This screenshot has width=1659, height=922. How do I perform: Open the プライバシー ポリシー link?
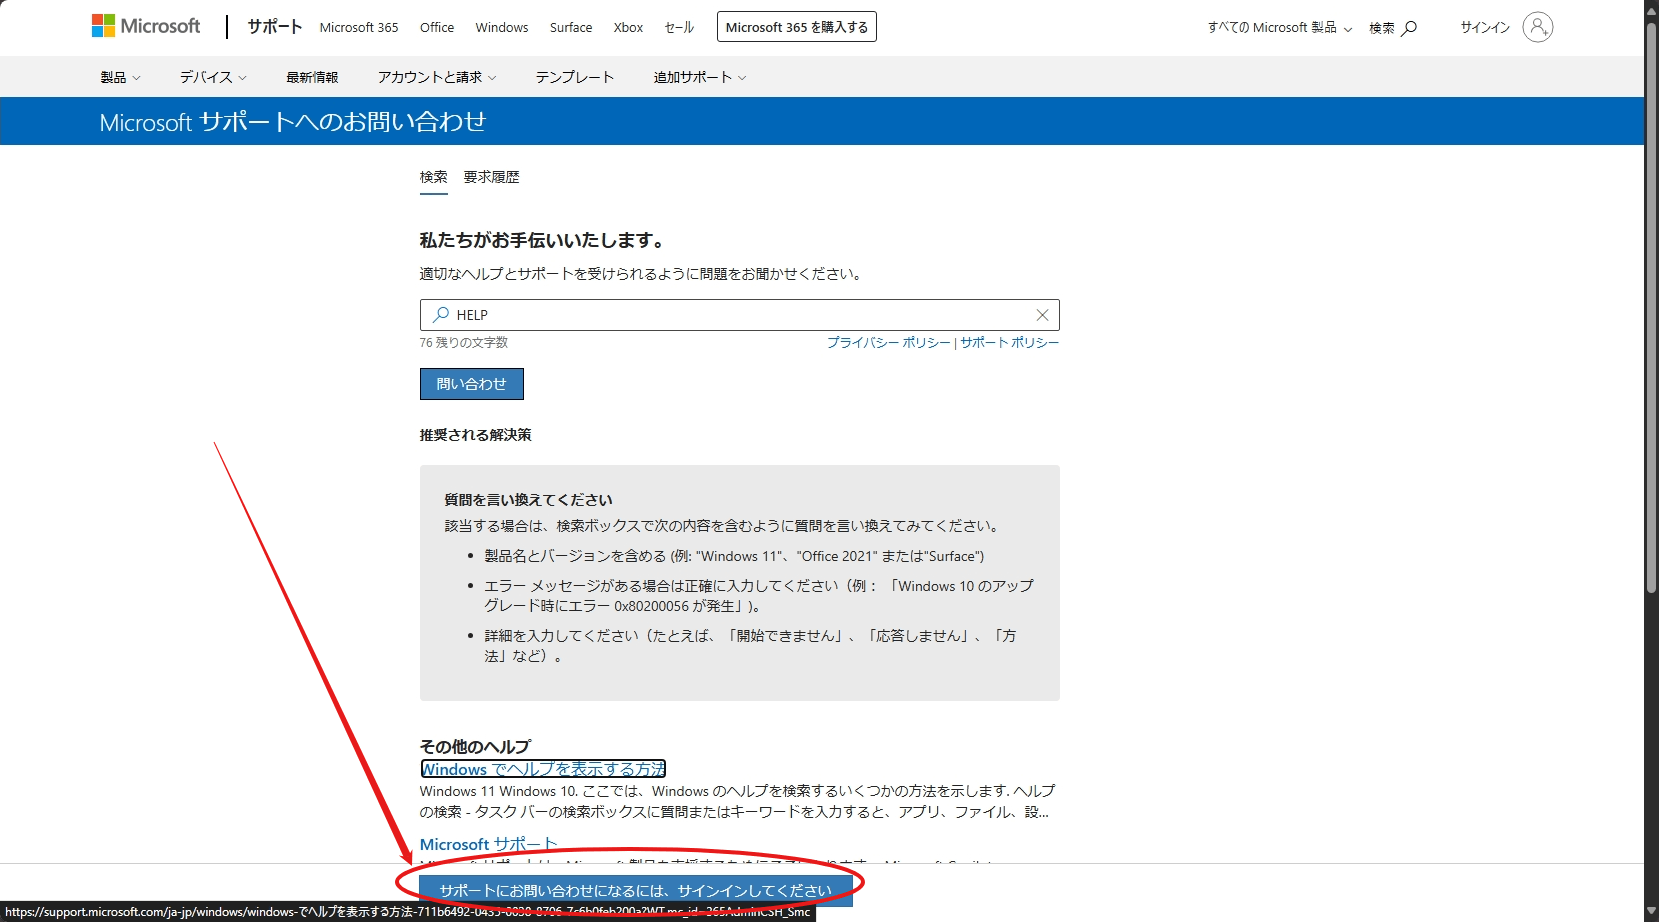pyautogui.click(x=889, y=342)
